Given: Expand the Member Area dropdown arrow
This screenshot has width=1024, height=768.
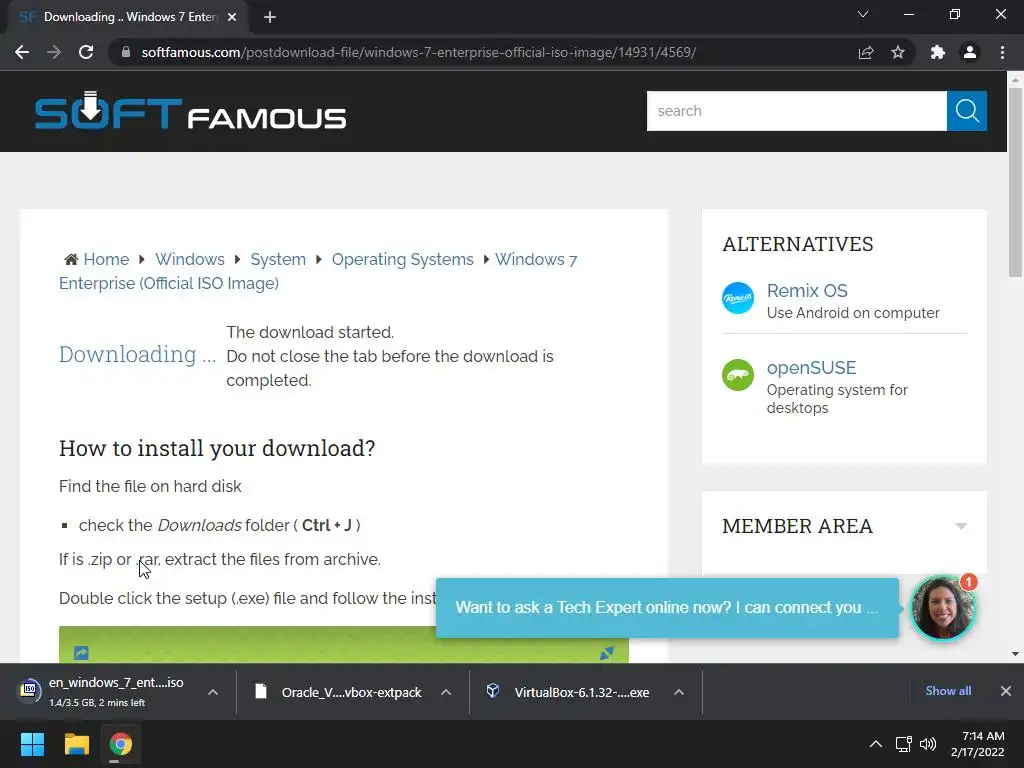Looking at the screenshot, I should coord(961,526).
